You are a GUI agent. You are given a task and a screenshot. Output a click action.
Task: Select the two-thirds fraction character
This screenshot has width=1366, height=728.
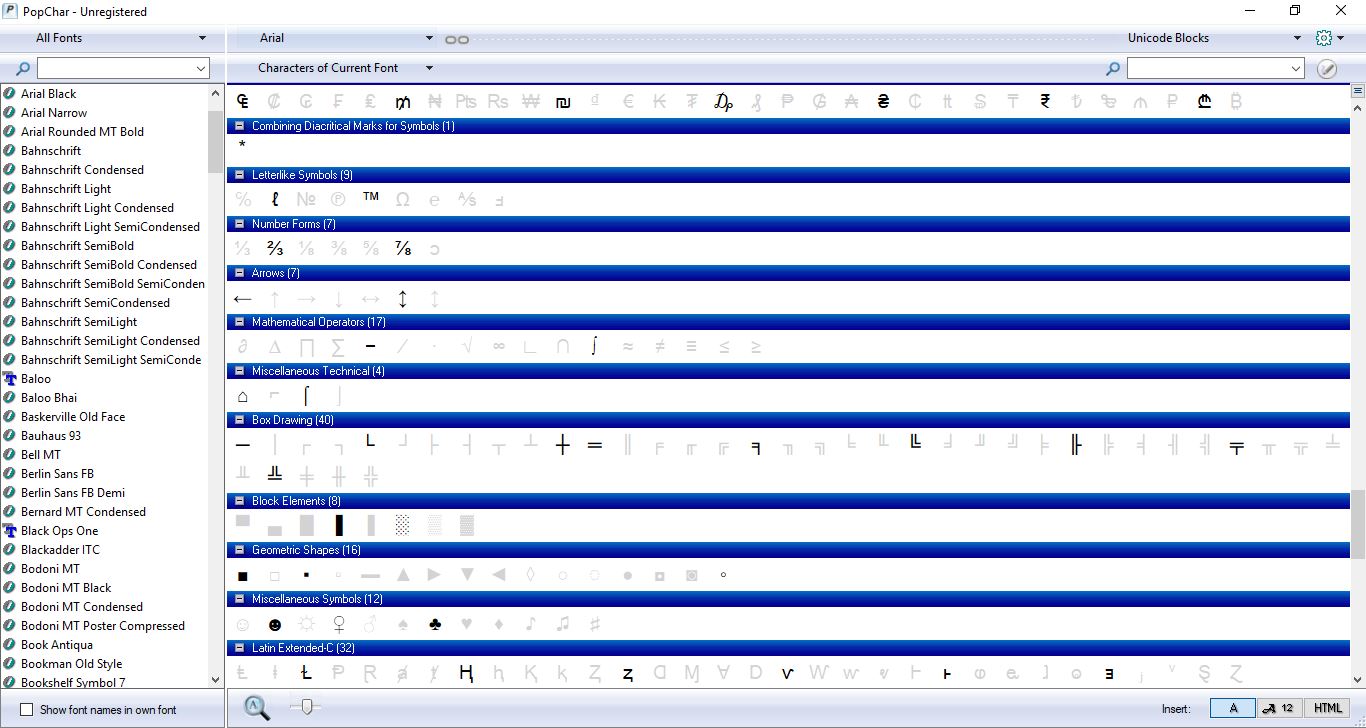[274, 248]
